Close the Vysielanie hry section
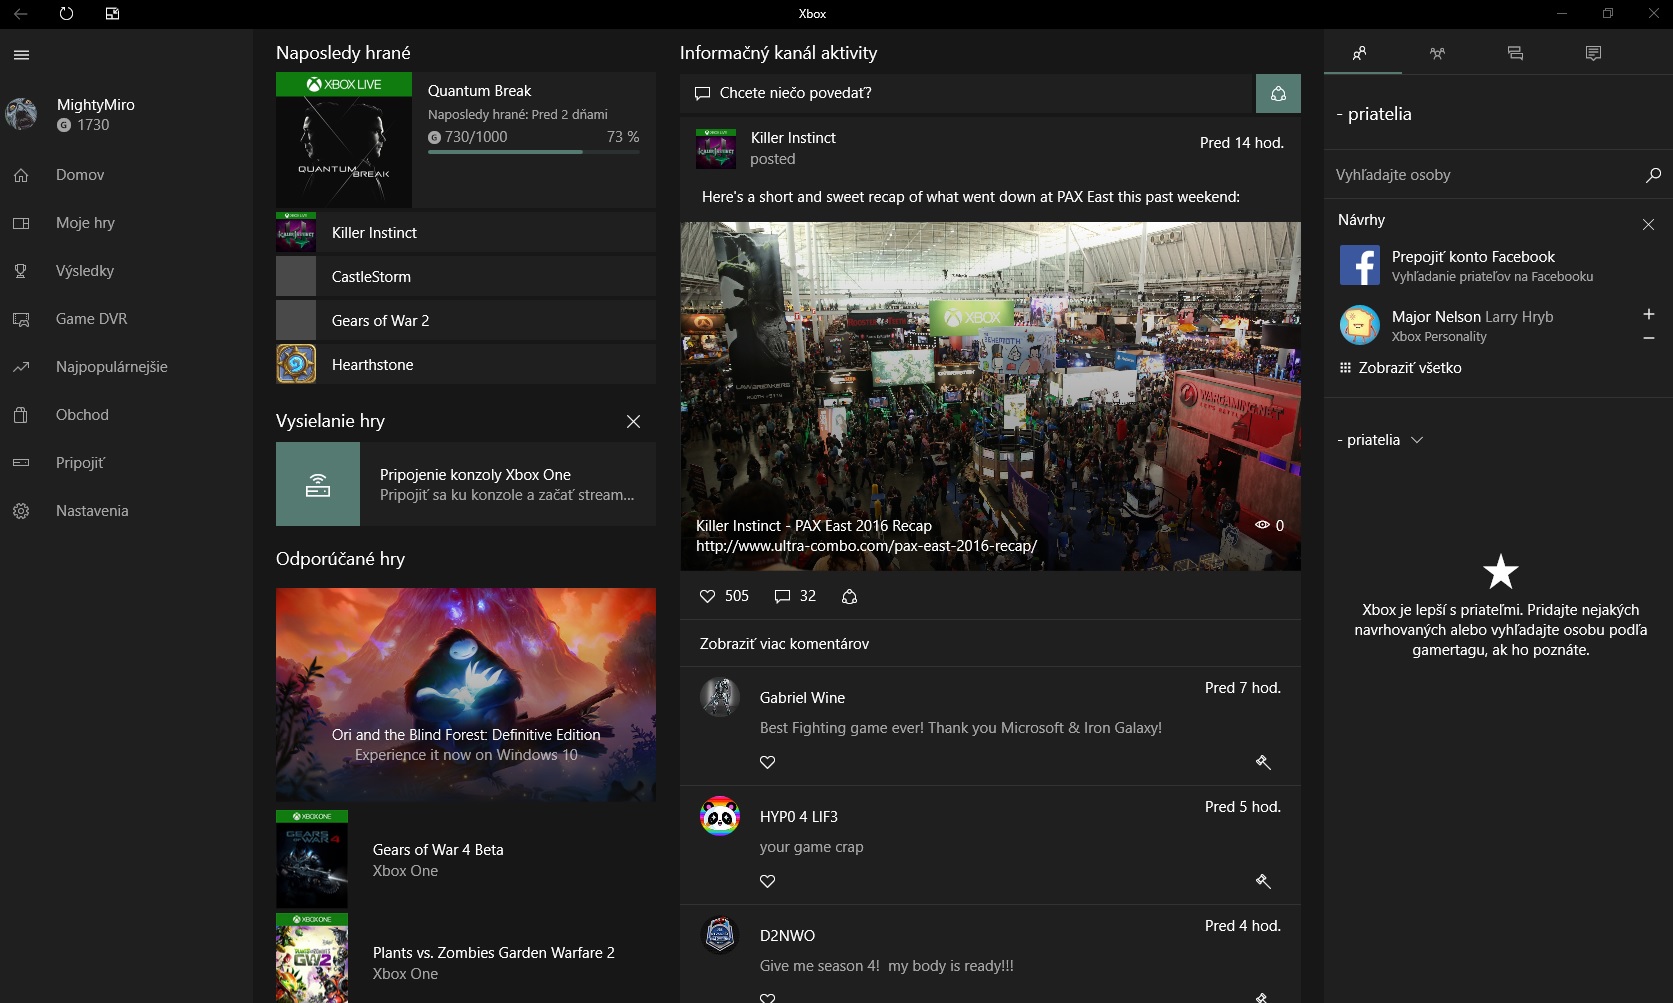The height and width of the screenshot is (1003, 1673). click(x=633, y=421)
